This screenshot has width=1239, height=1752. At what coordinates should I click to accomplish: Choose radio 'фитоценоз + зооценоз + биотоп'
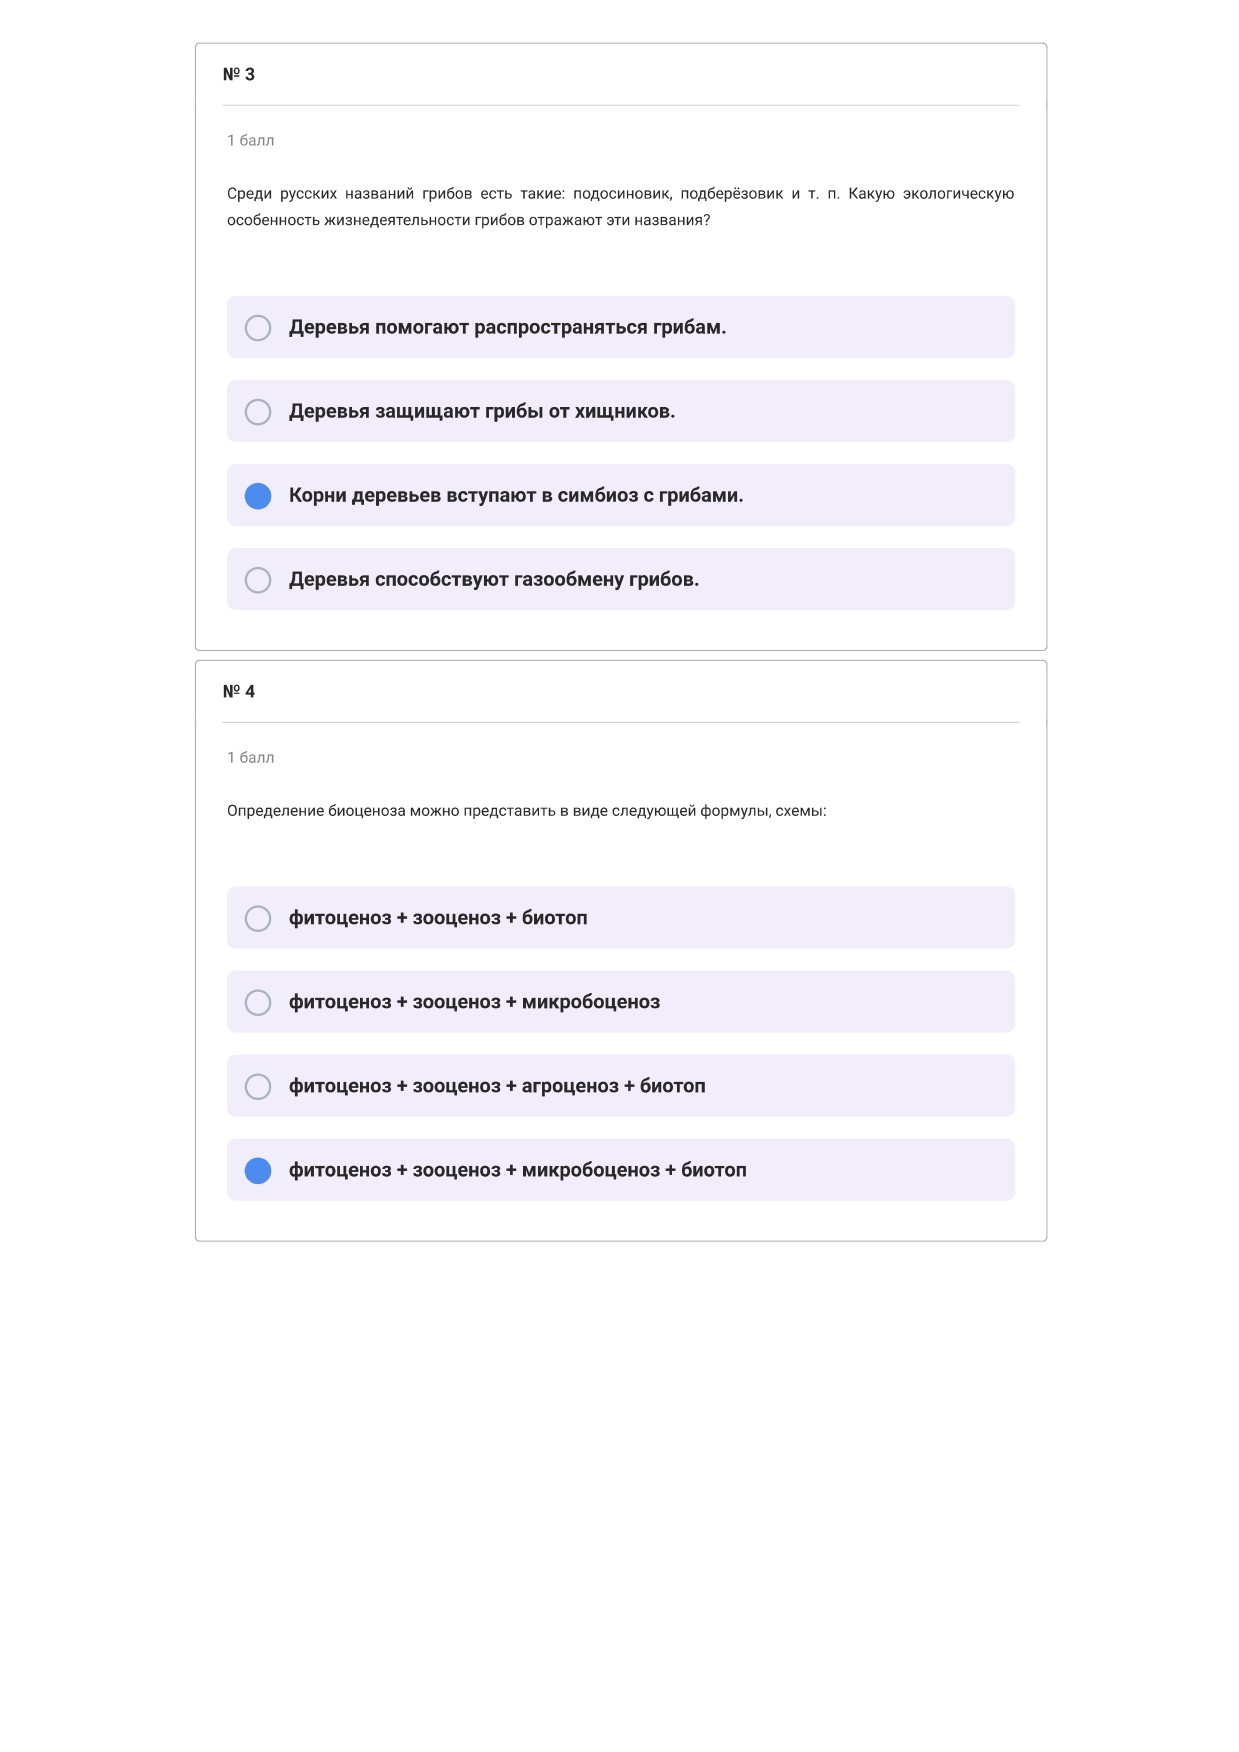point(258,918)
